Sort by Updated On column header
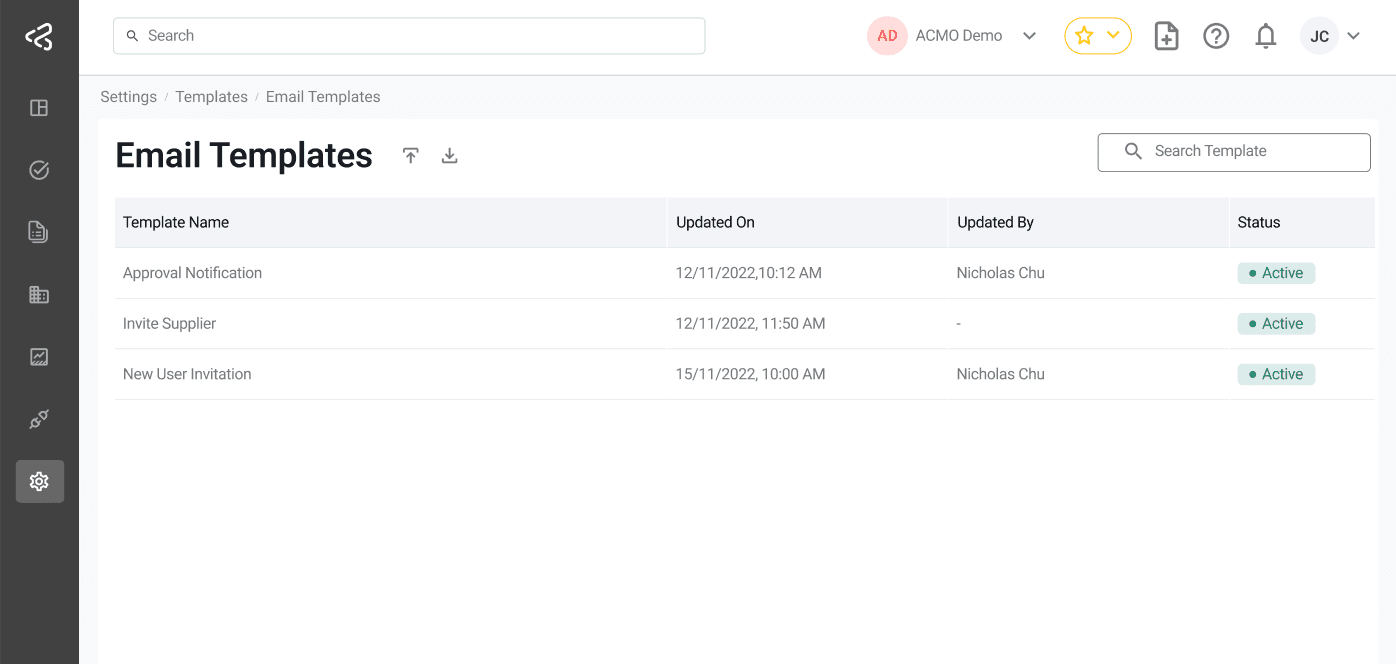This screenshot has width=1396, height=664. 715,222
